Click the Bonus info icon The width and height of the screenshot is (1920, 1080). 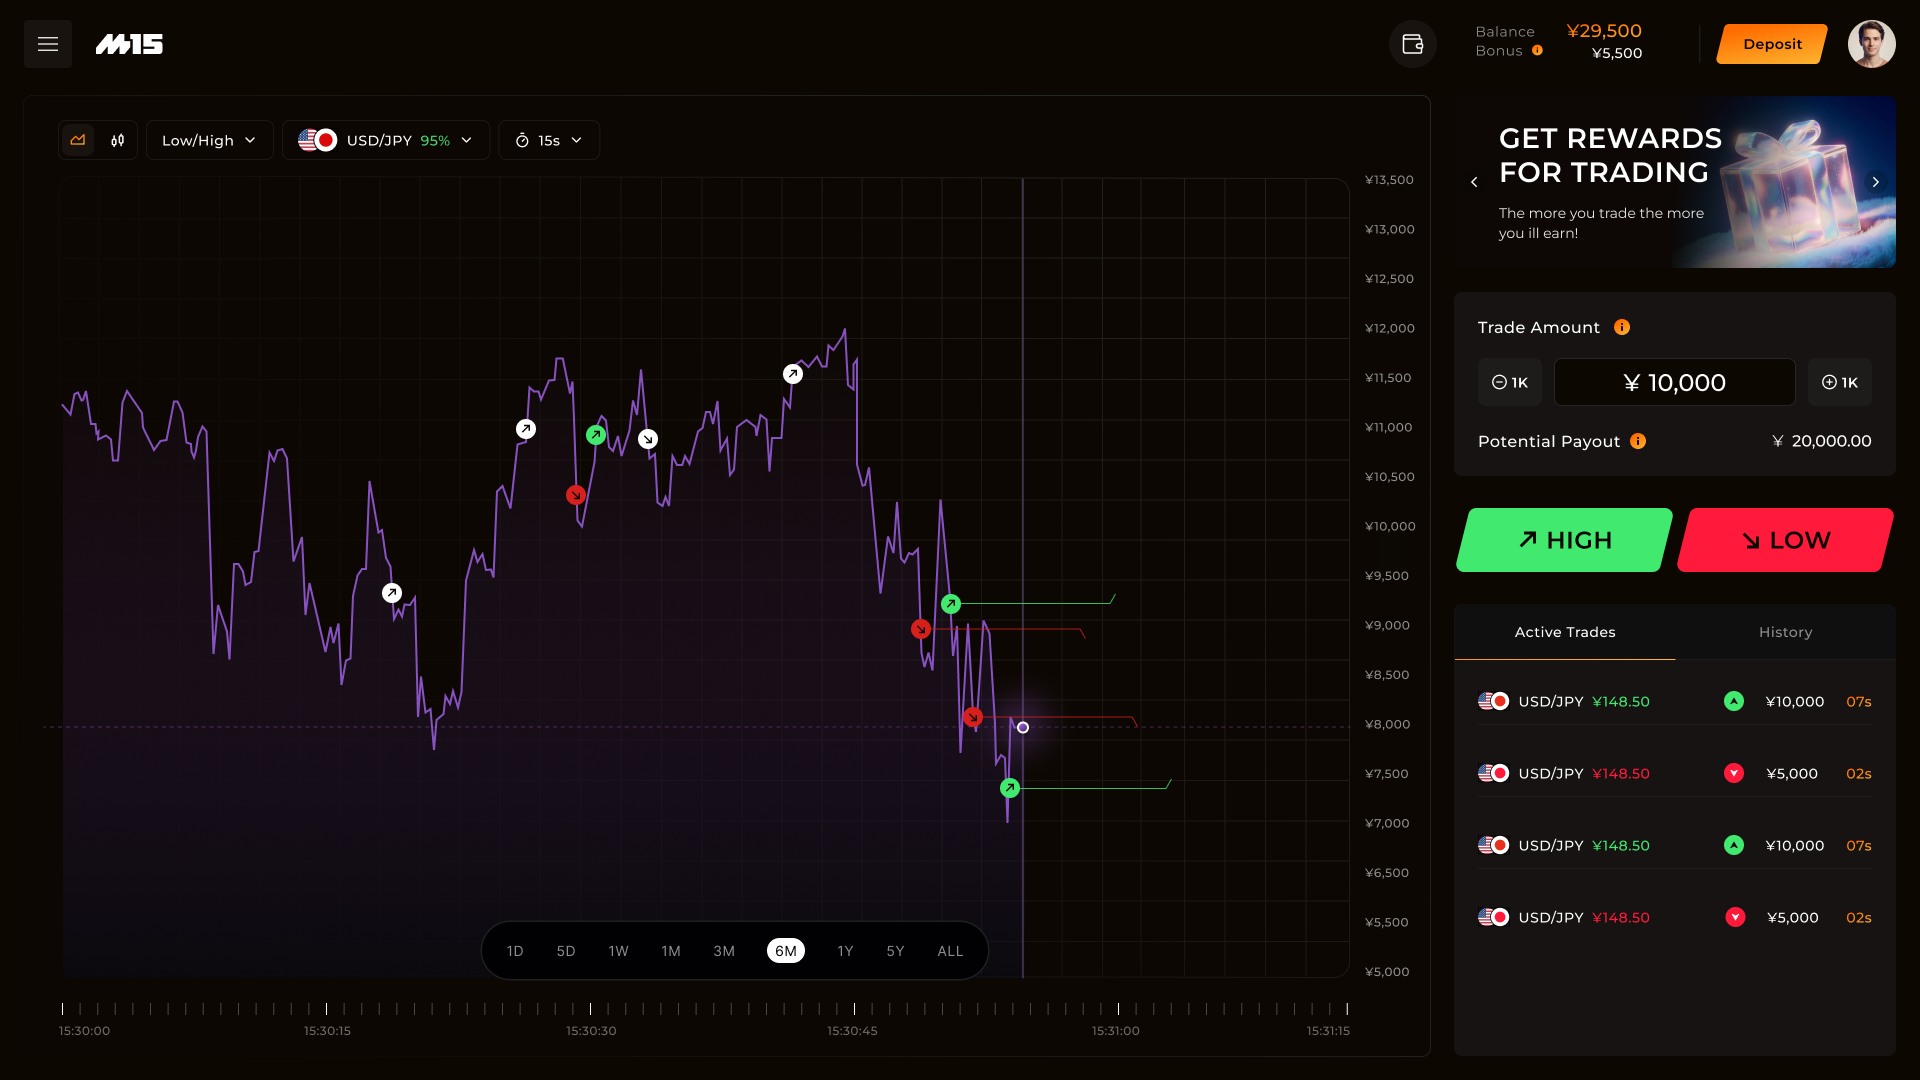pos(1537,51)
